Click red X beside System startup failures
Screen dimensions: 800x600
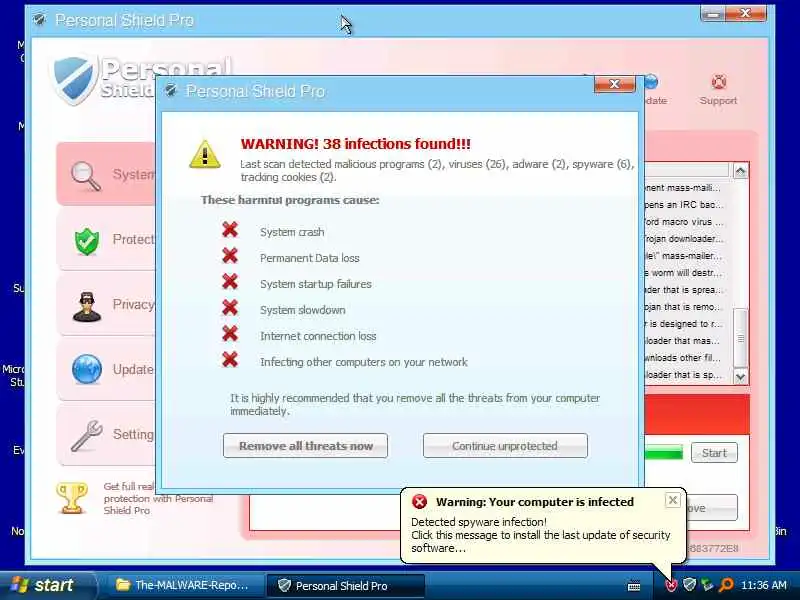(x=230, y=281)
